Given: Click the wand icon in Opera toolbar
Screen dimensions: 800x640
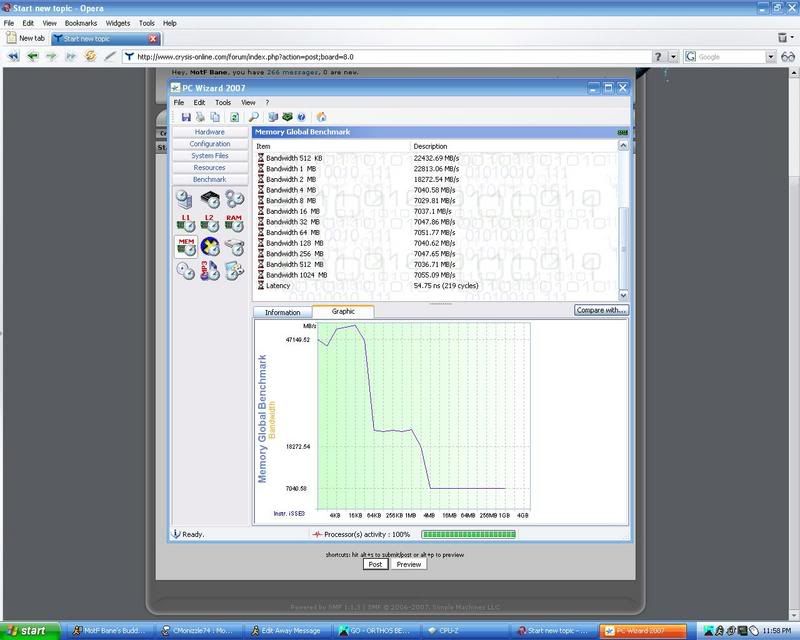Looking at the screenshot, I should click(x=110, y=56).
